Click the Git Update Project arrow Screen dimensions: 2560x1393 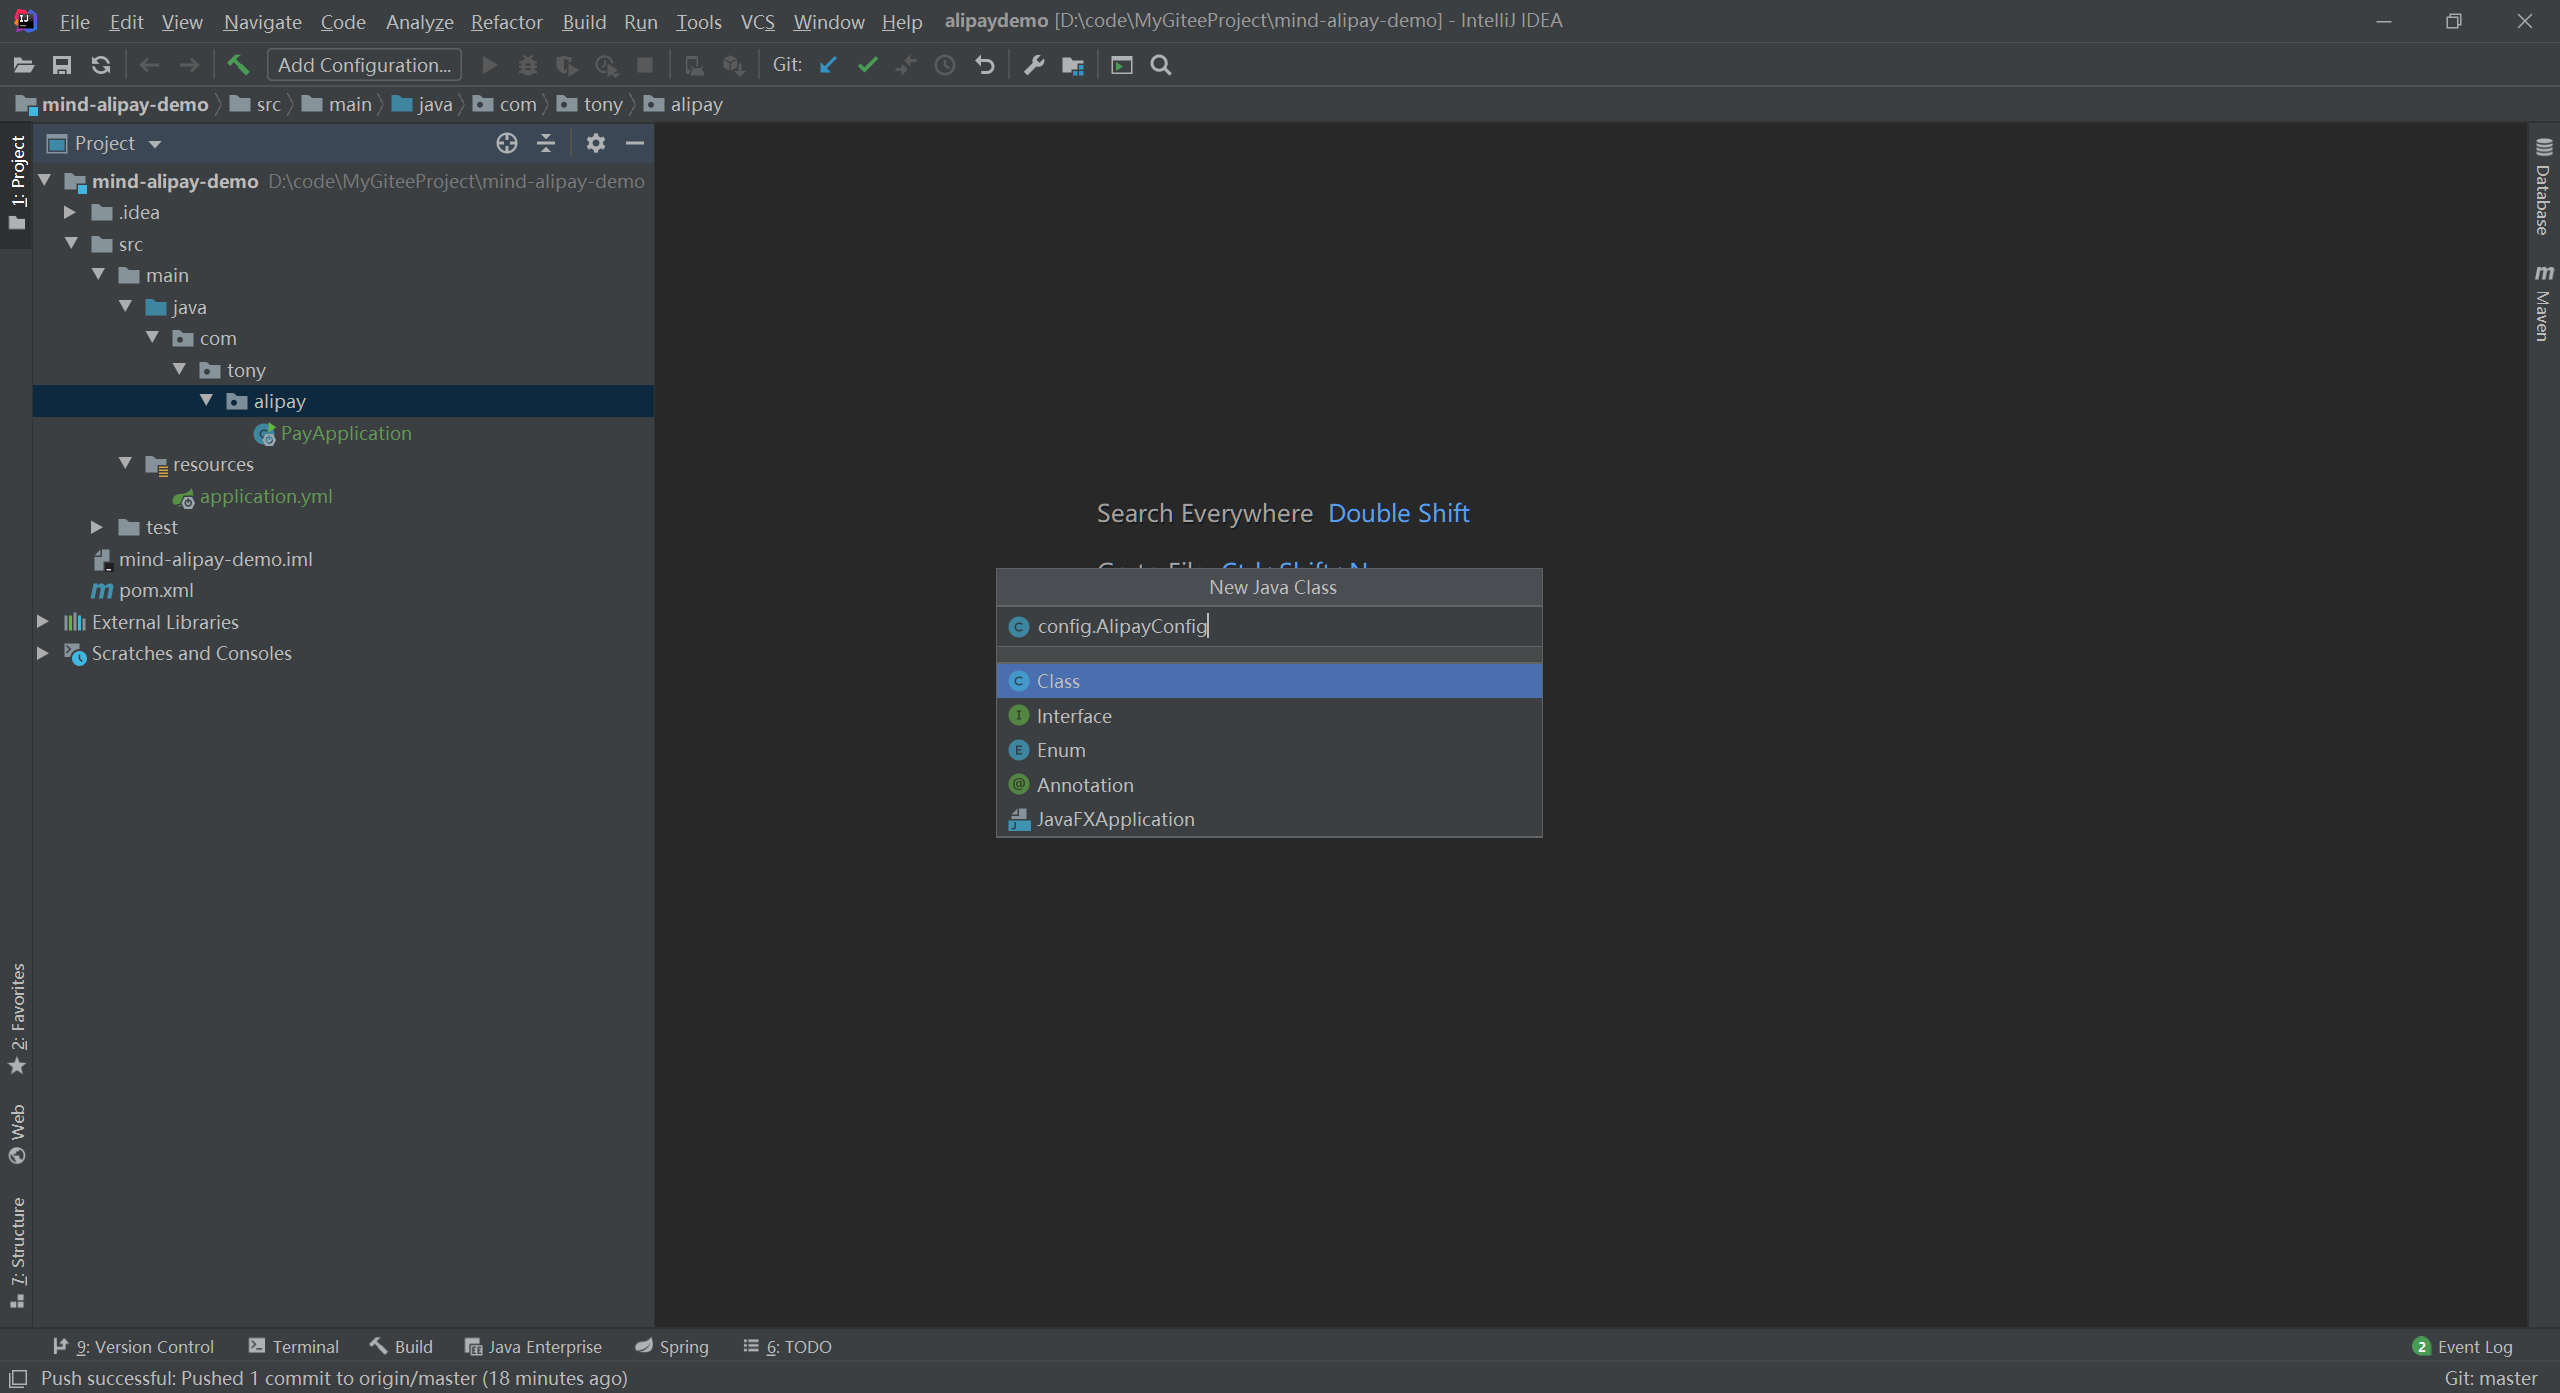(x=828, y=65)
